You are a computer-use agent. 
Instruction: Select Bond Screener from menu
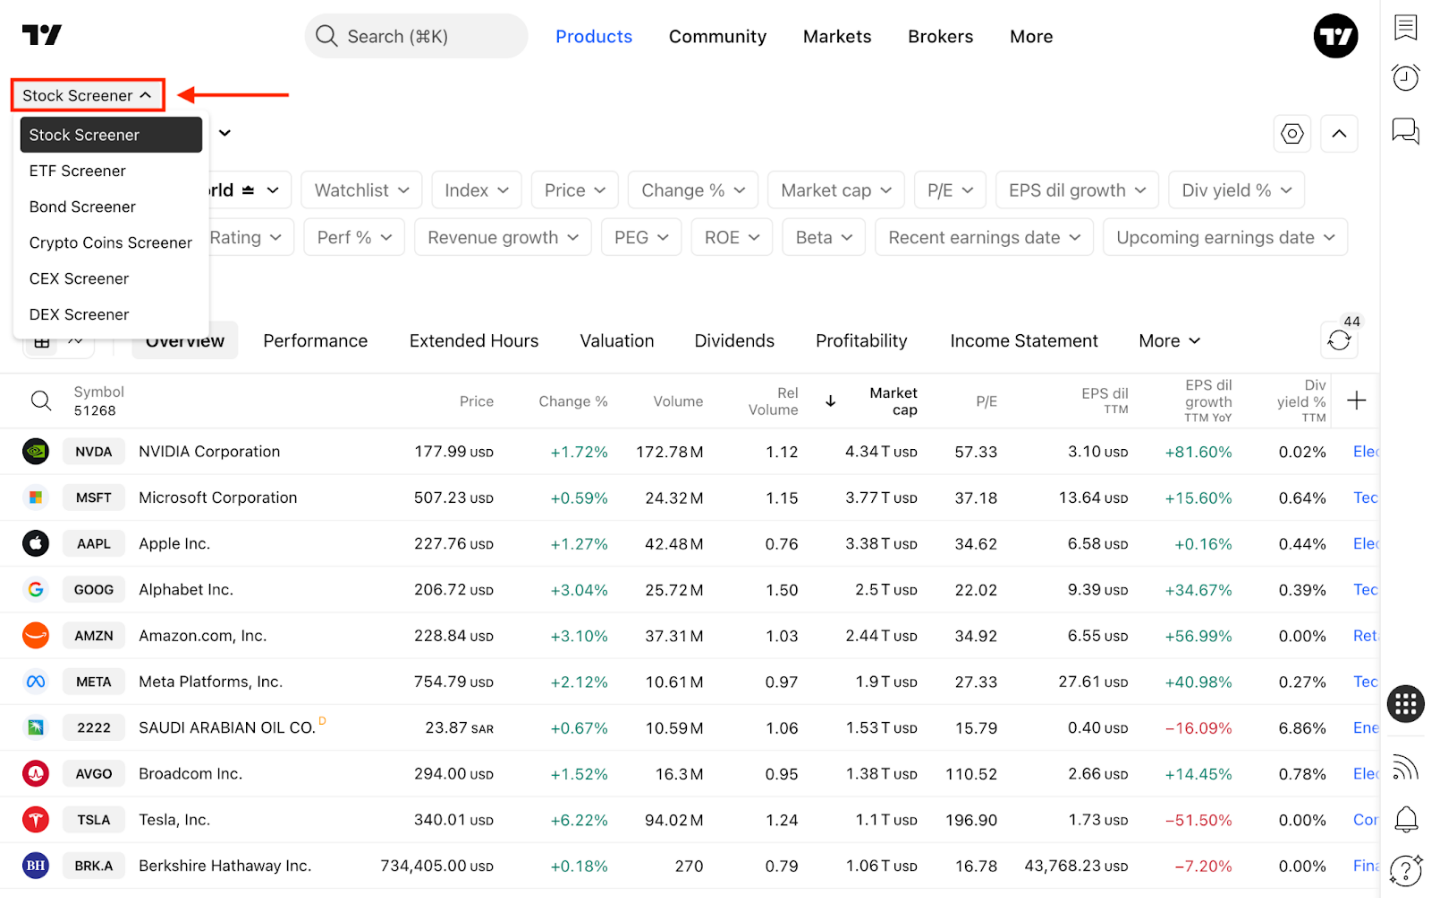click(x=111, y=207)
